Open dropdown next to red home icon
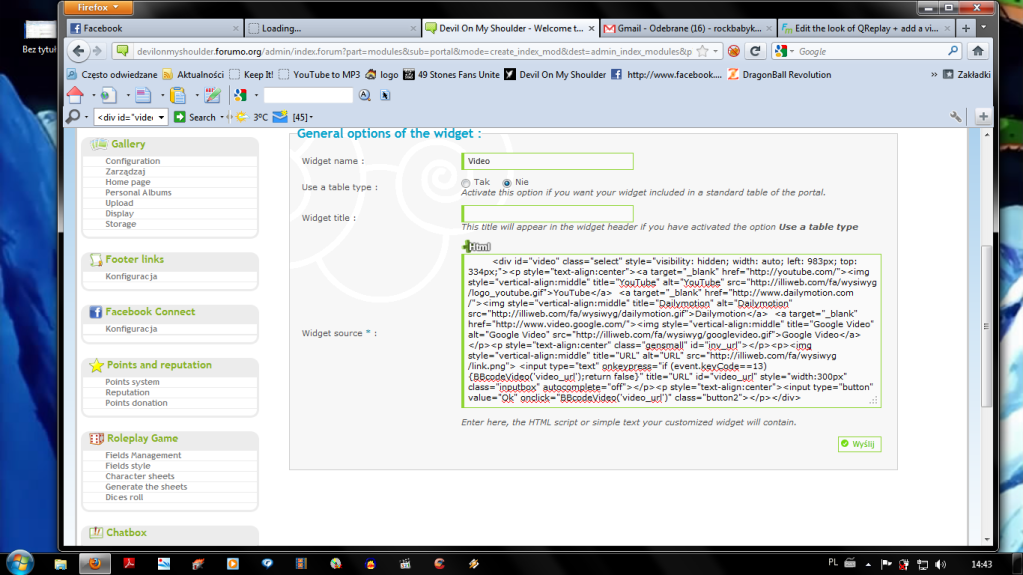The image size is (1023, 575). [93, 96]
